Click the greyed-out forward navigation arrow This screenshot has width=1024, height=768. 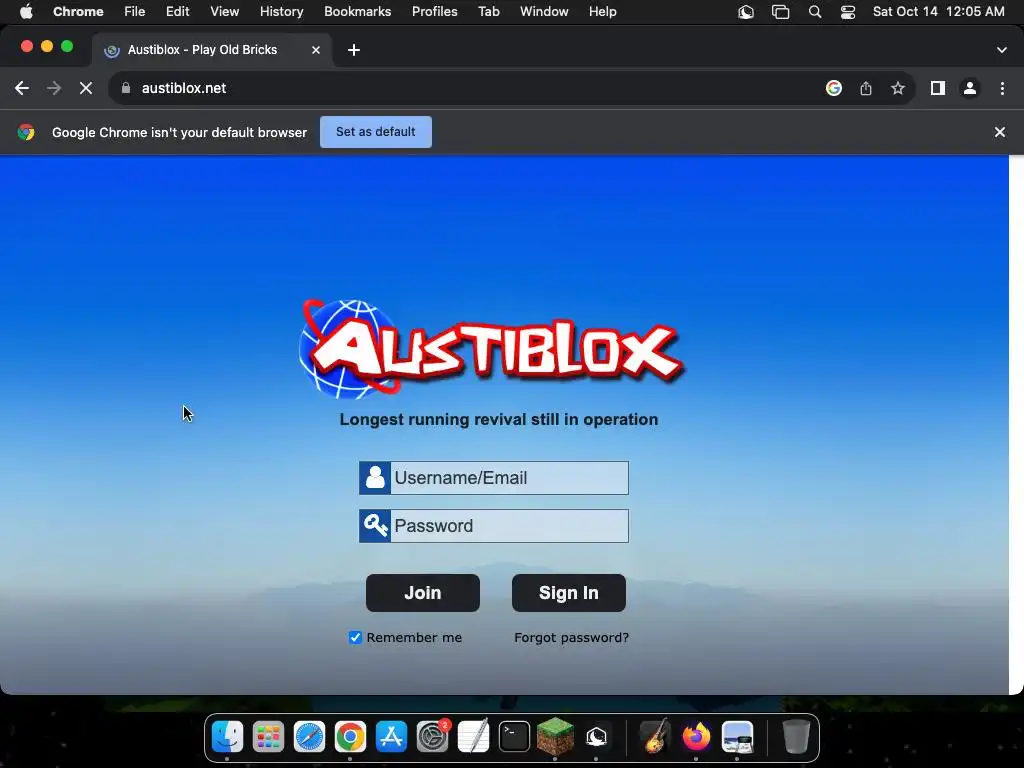[x=54, y=88]
